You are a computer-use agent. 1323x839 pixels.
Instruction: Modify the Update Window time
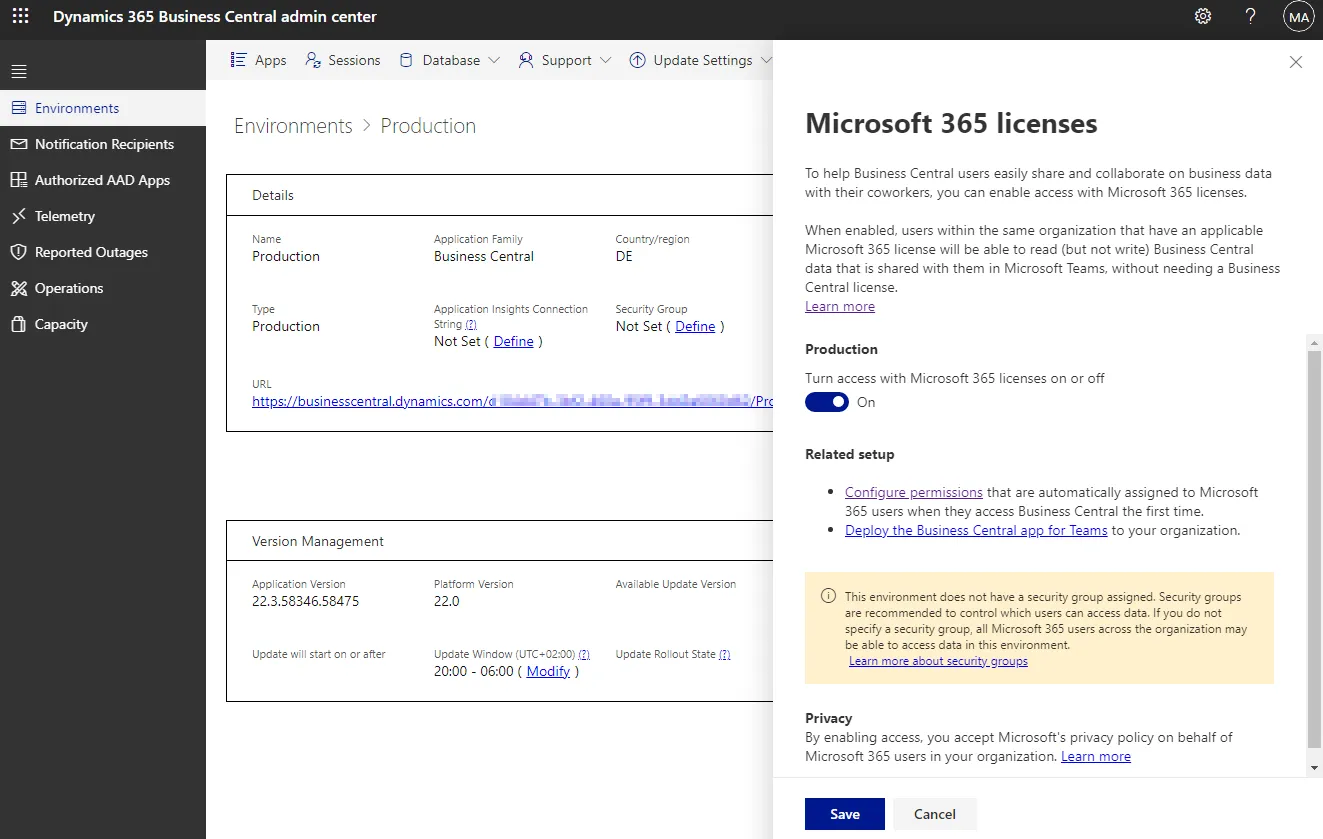[548, 671]
